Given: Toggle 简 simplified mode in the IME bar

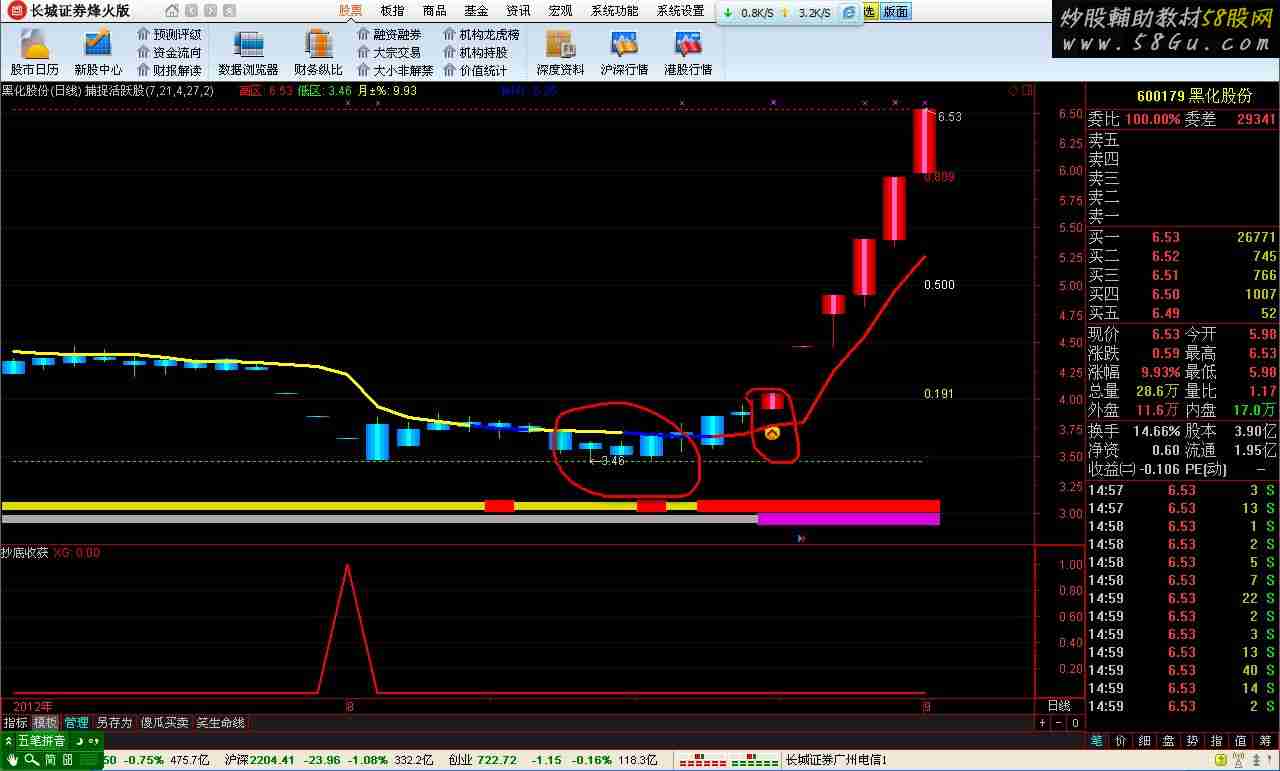Looking at the screenshot, I should click(x=49, y=759).
